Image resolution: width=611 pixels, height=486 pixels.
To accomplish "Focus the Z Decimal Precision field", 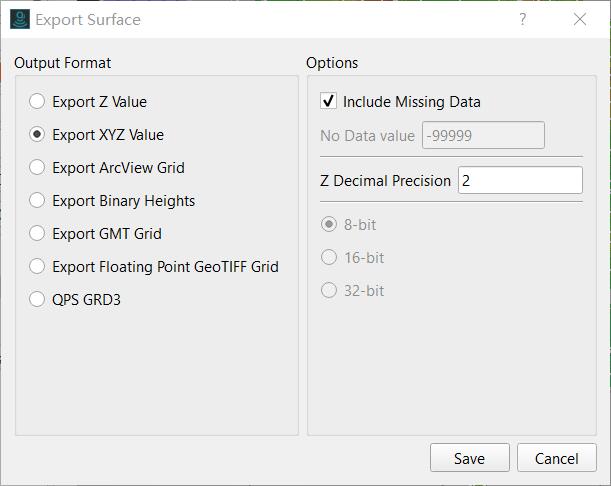I will (x=520, y=180).
